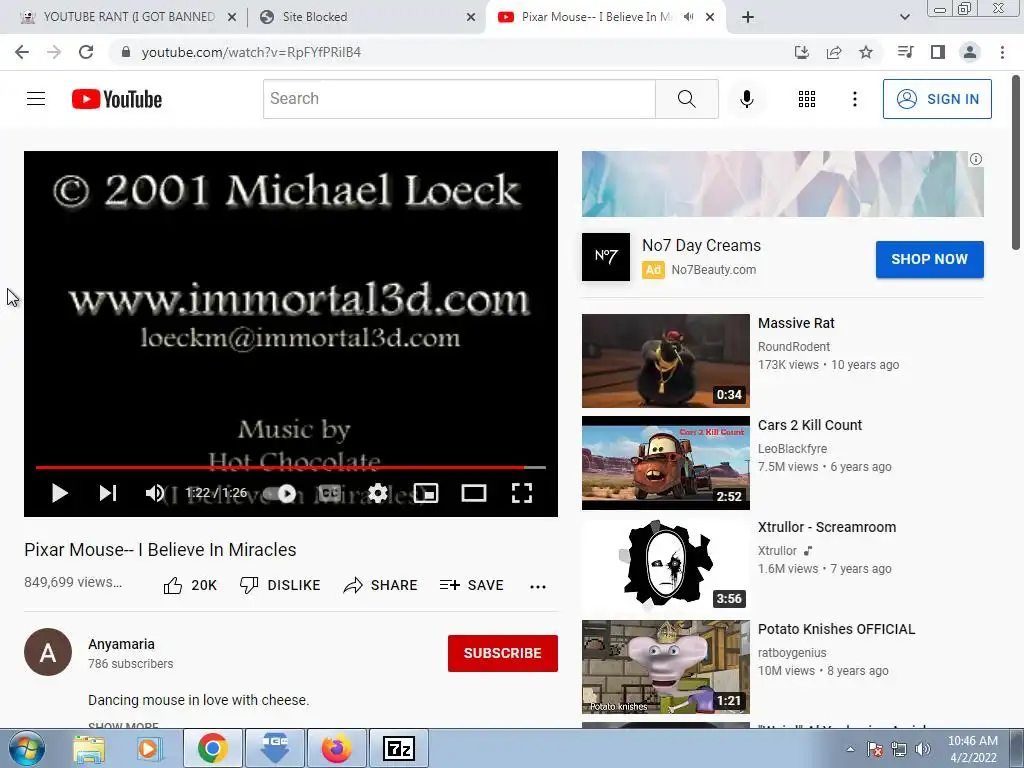Image resolution: width=1024 pixels, height=768 pixels.
Task: Open the Anyamaria channel name link
Action: [x=121, y=644]
